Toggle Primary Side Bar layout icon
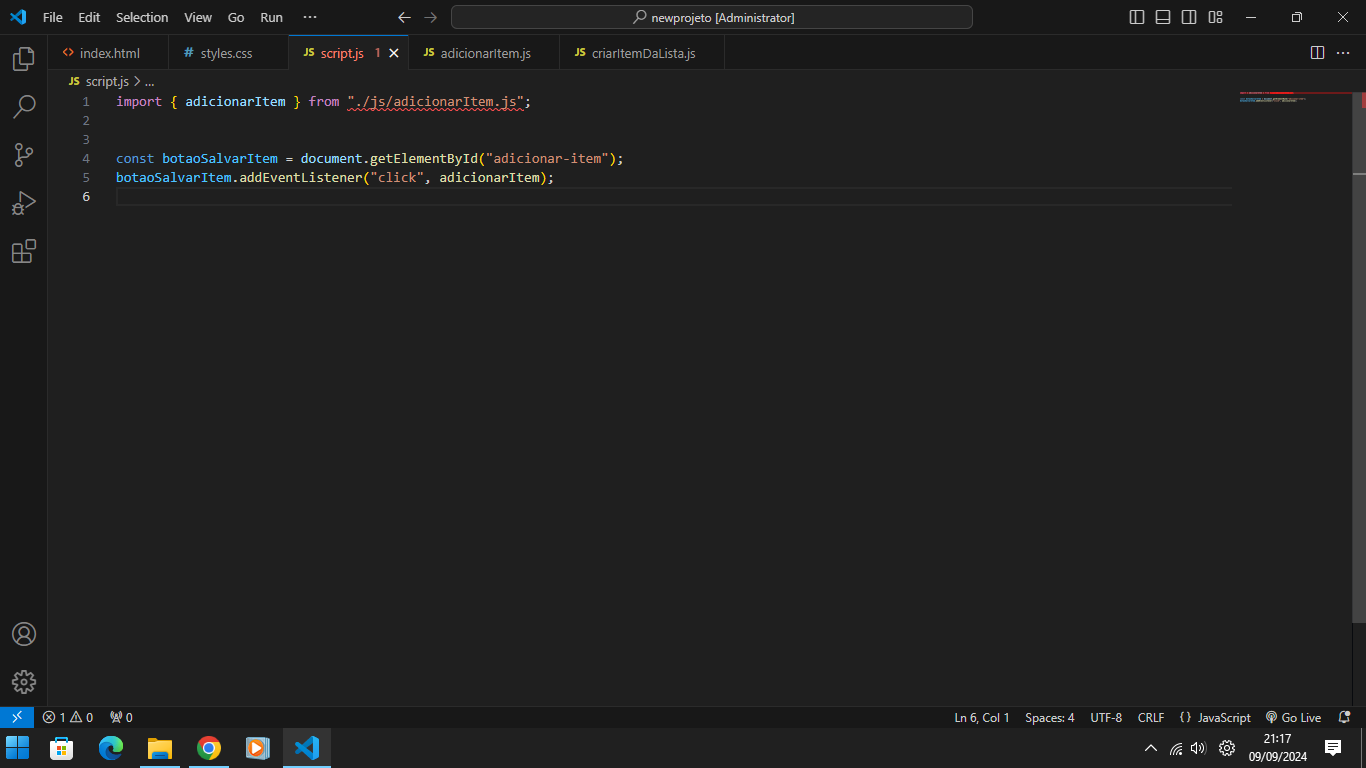This screenshot has width=1366, height=768. coord(1137,17)
